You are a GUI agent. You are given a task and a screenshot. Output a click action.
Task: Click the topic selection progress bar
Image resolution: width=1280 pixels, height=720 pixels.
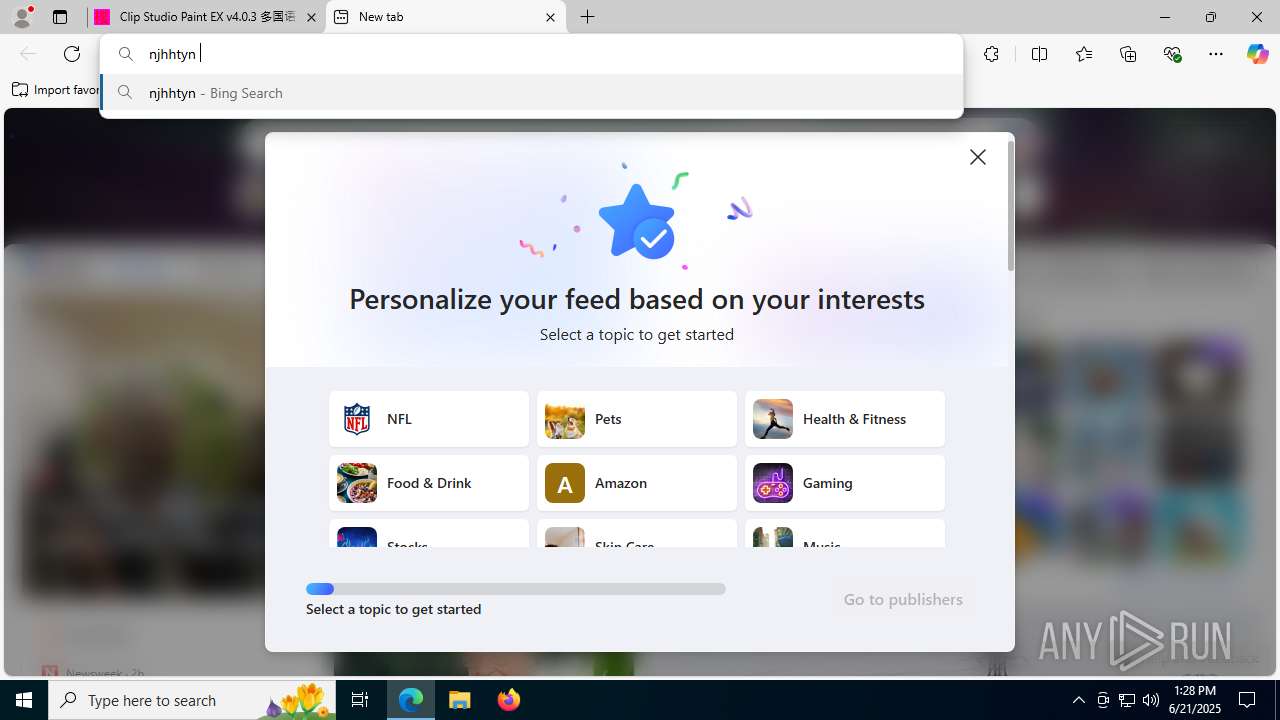point(516,589)
